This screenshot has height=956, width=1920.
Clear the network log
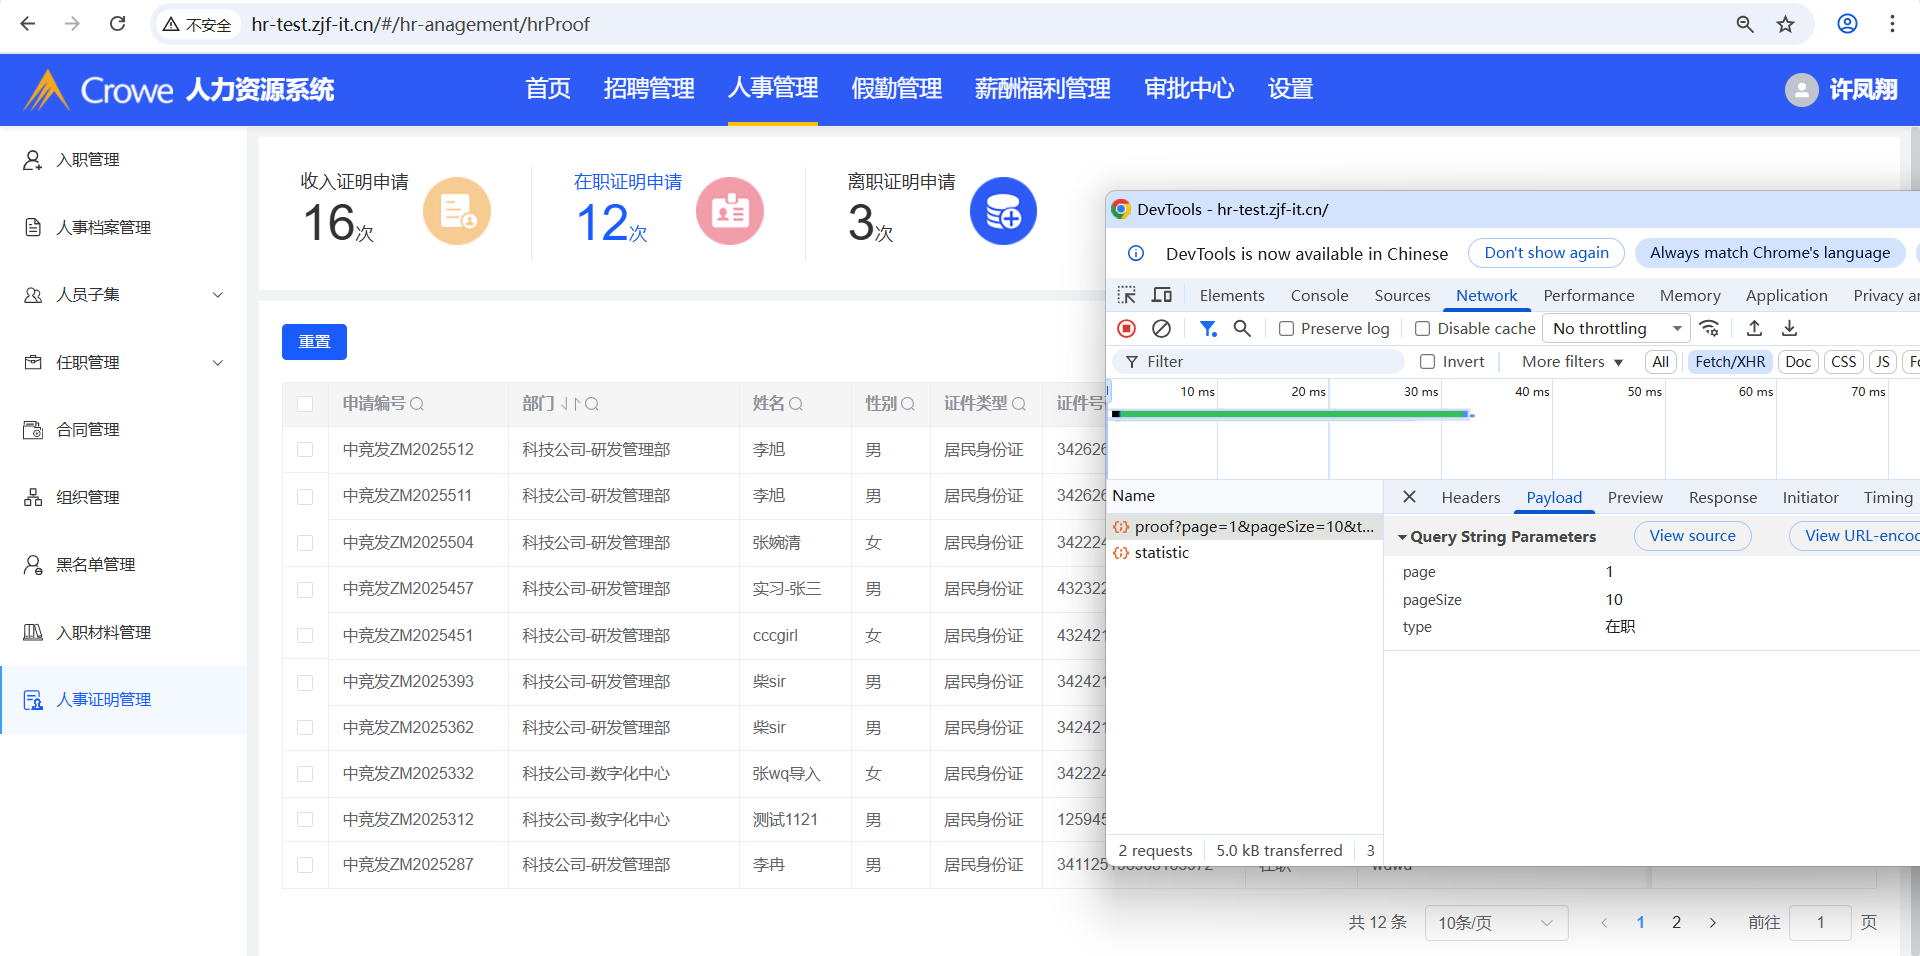click(x=1161, y=329)
